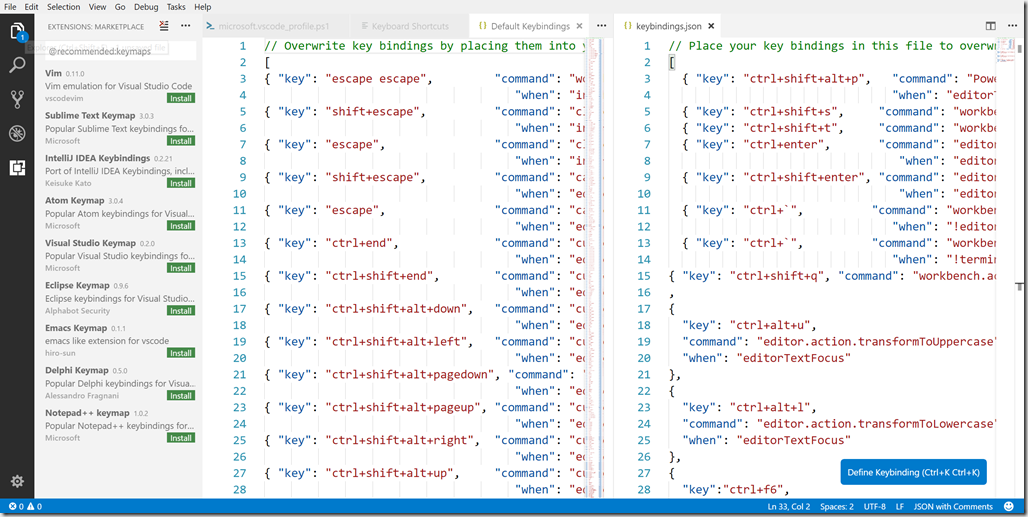Open the Edit menu

coord(32,7)
